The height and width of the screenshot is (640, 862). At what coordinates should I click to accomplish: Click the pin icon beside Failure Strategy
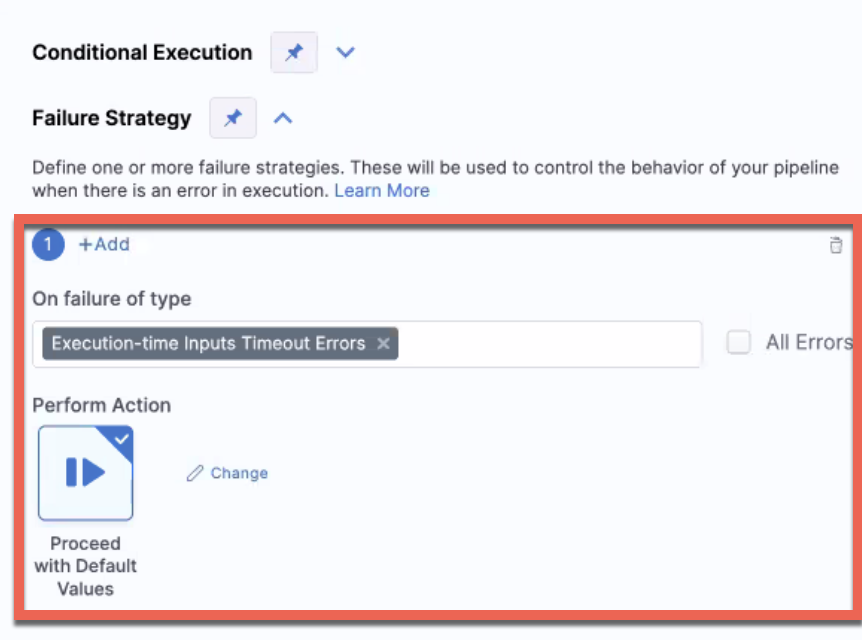[233, 118]
